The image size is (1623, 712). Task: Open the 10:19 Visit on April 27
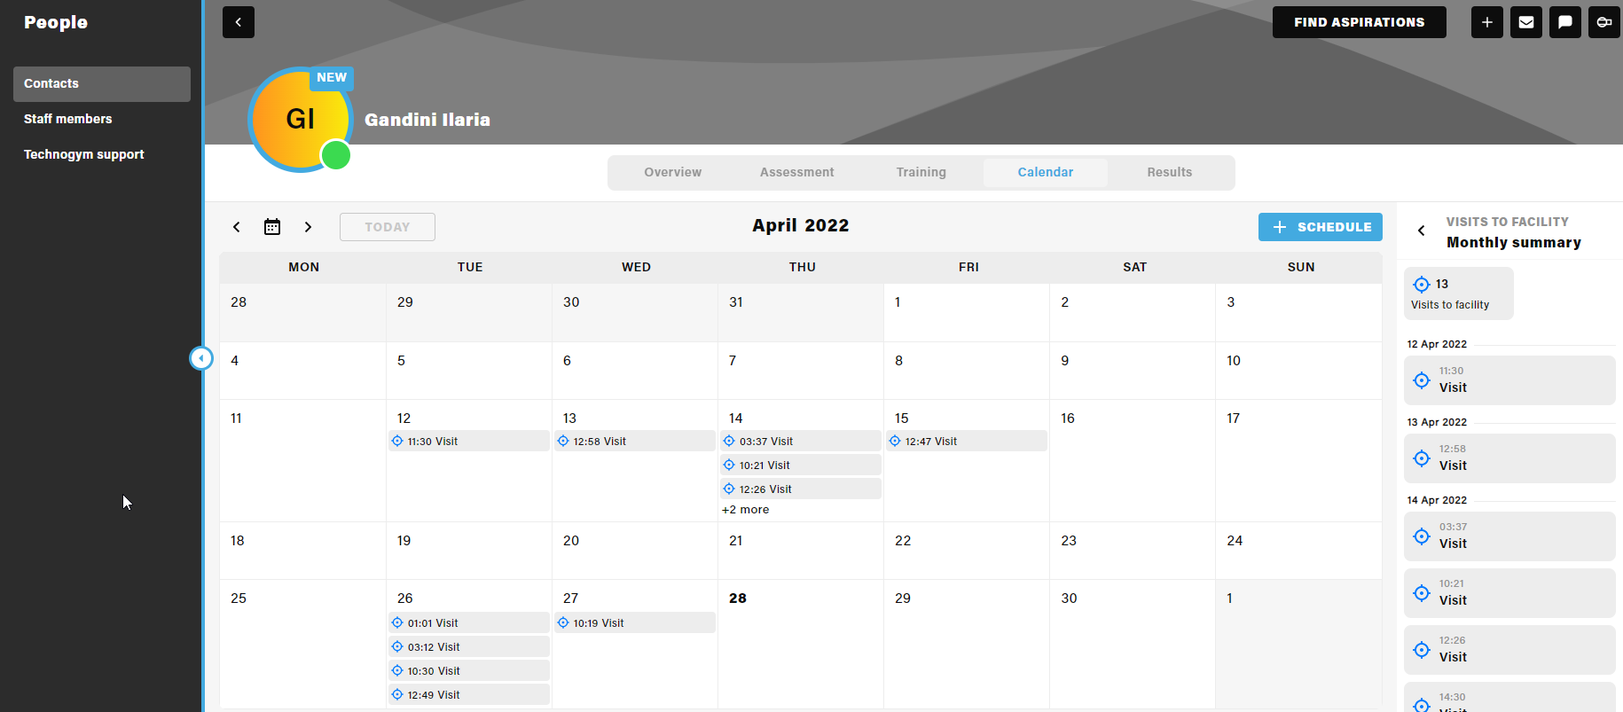[635, 623]
